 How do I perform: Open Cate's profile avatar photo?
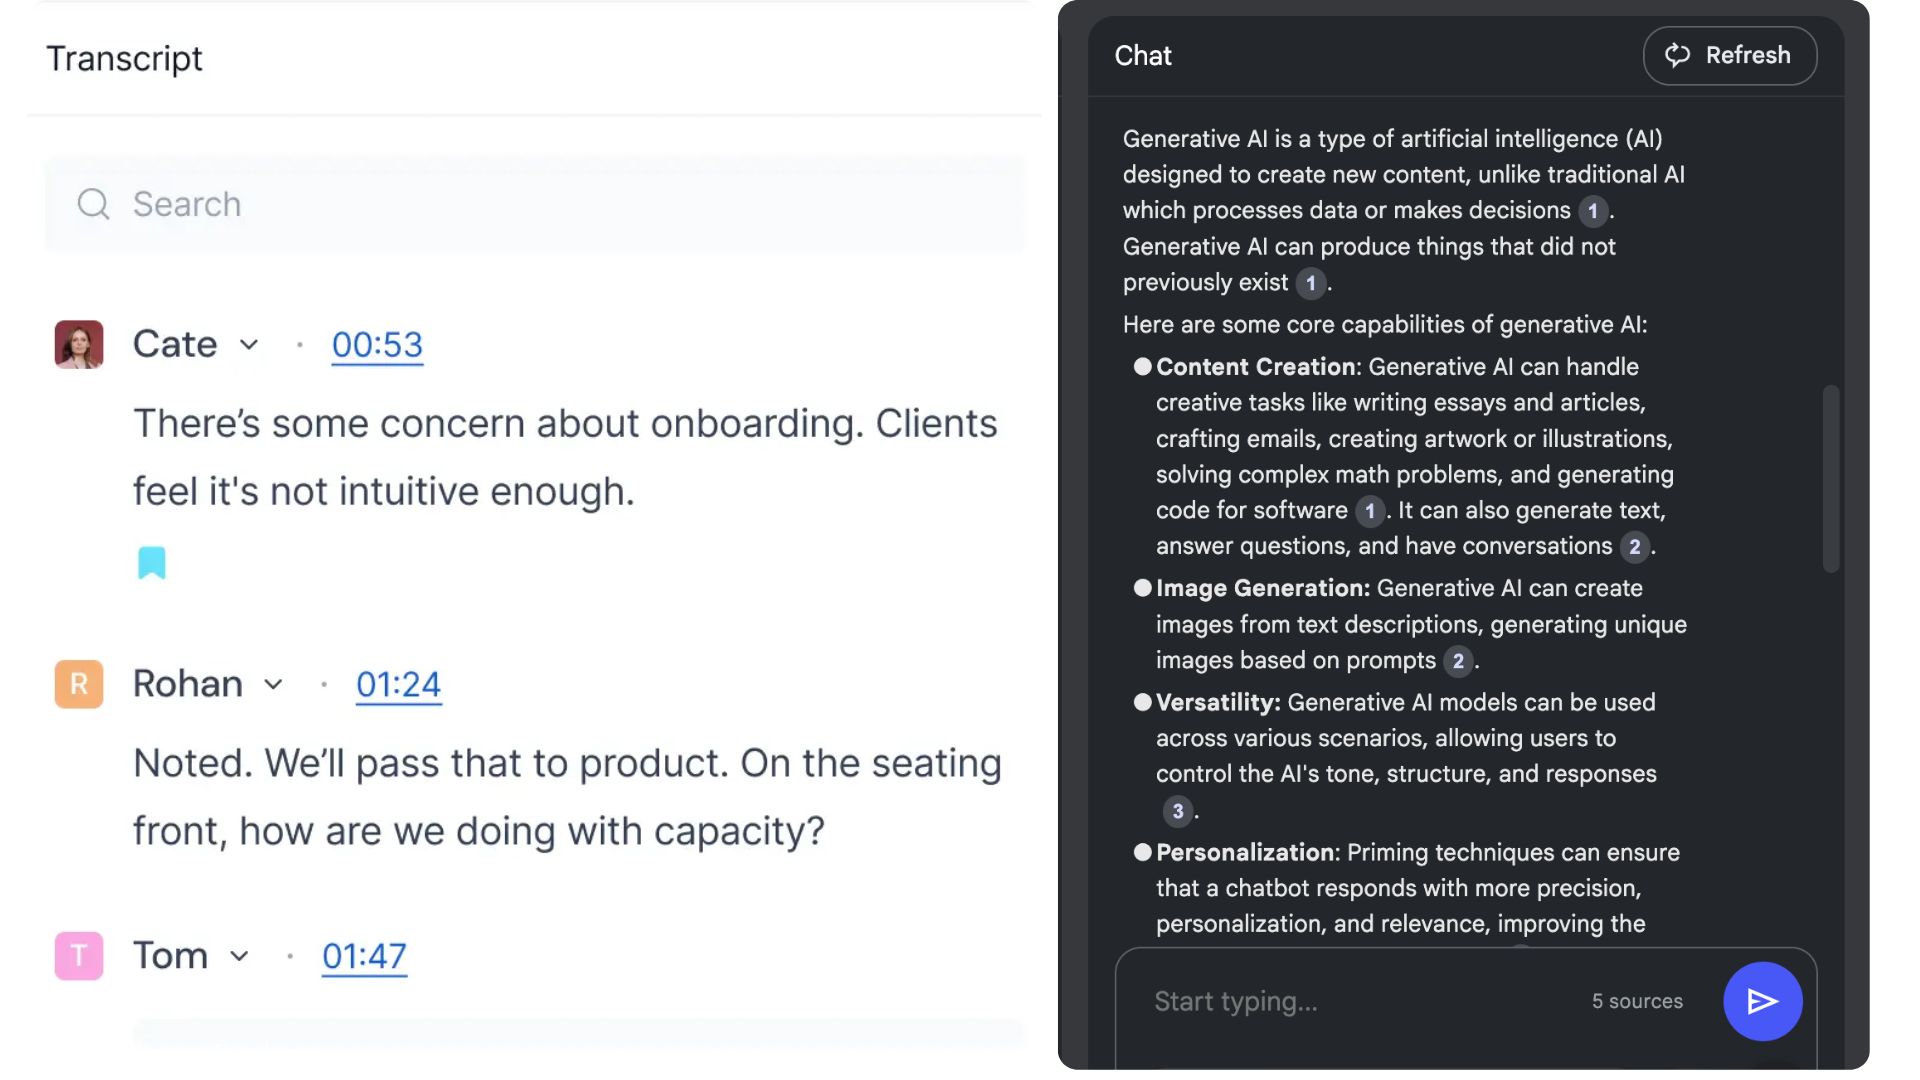79,344
